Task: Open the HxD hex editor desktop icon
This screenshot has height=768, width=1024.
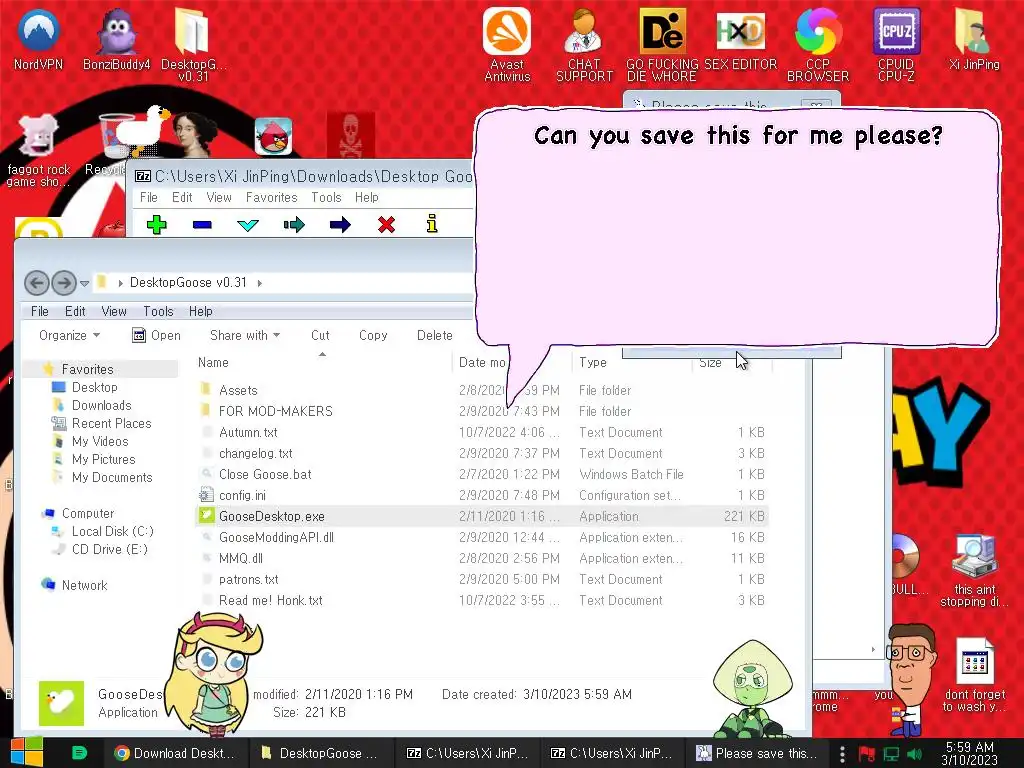Action: (x=740, y=39)
